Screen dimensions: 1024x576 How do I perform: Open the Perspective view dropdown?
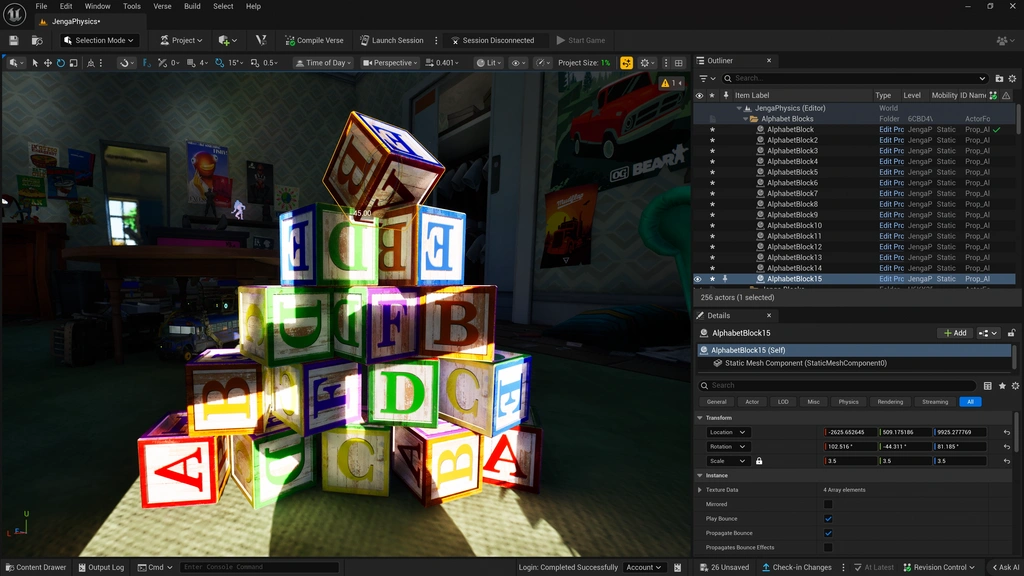click(x=391, y=63)
